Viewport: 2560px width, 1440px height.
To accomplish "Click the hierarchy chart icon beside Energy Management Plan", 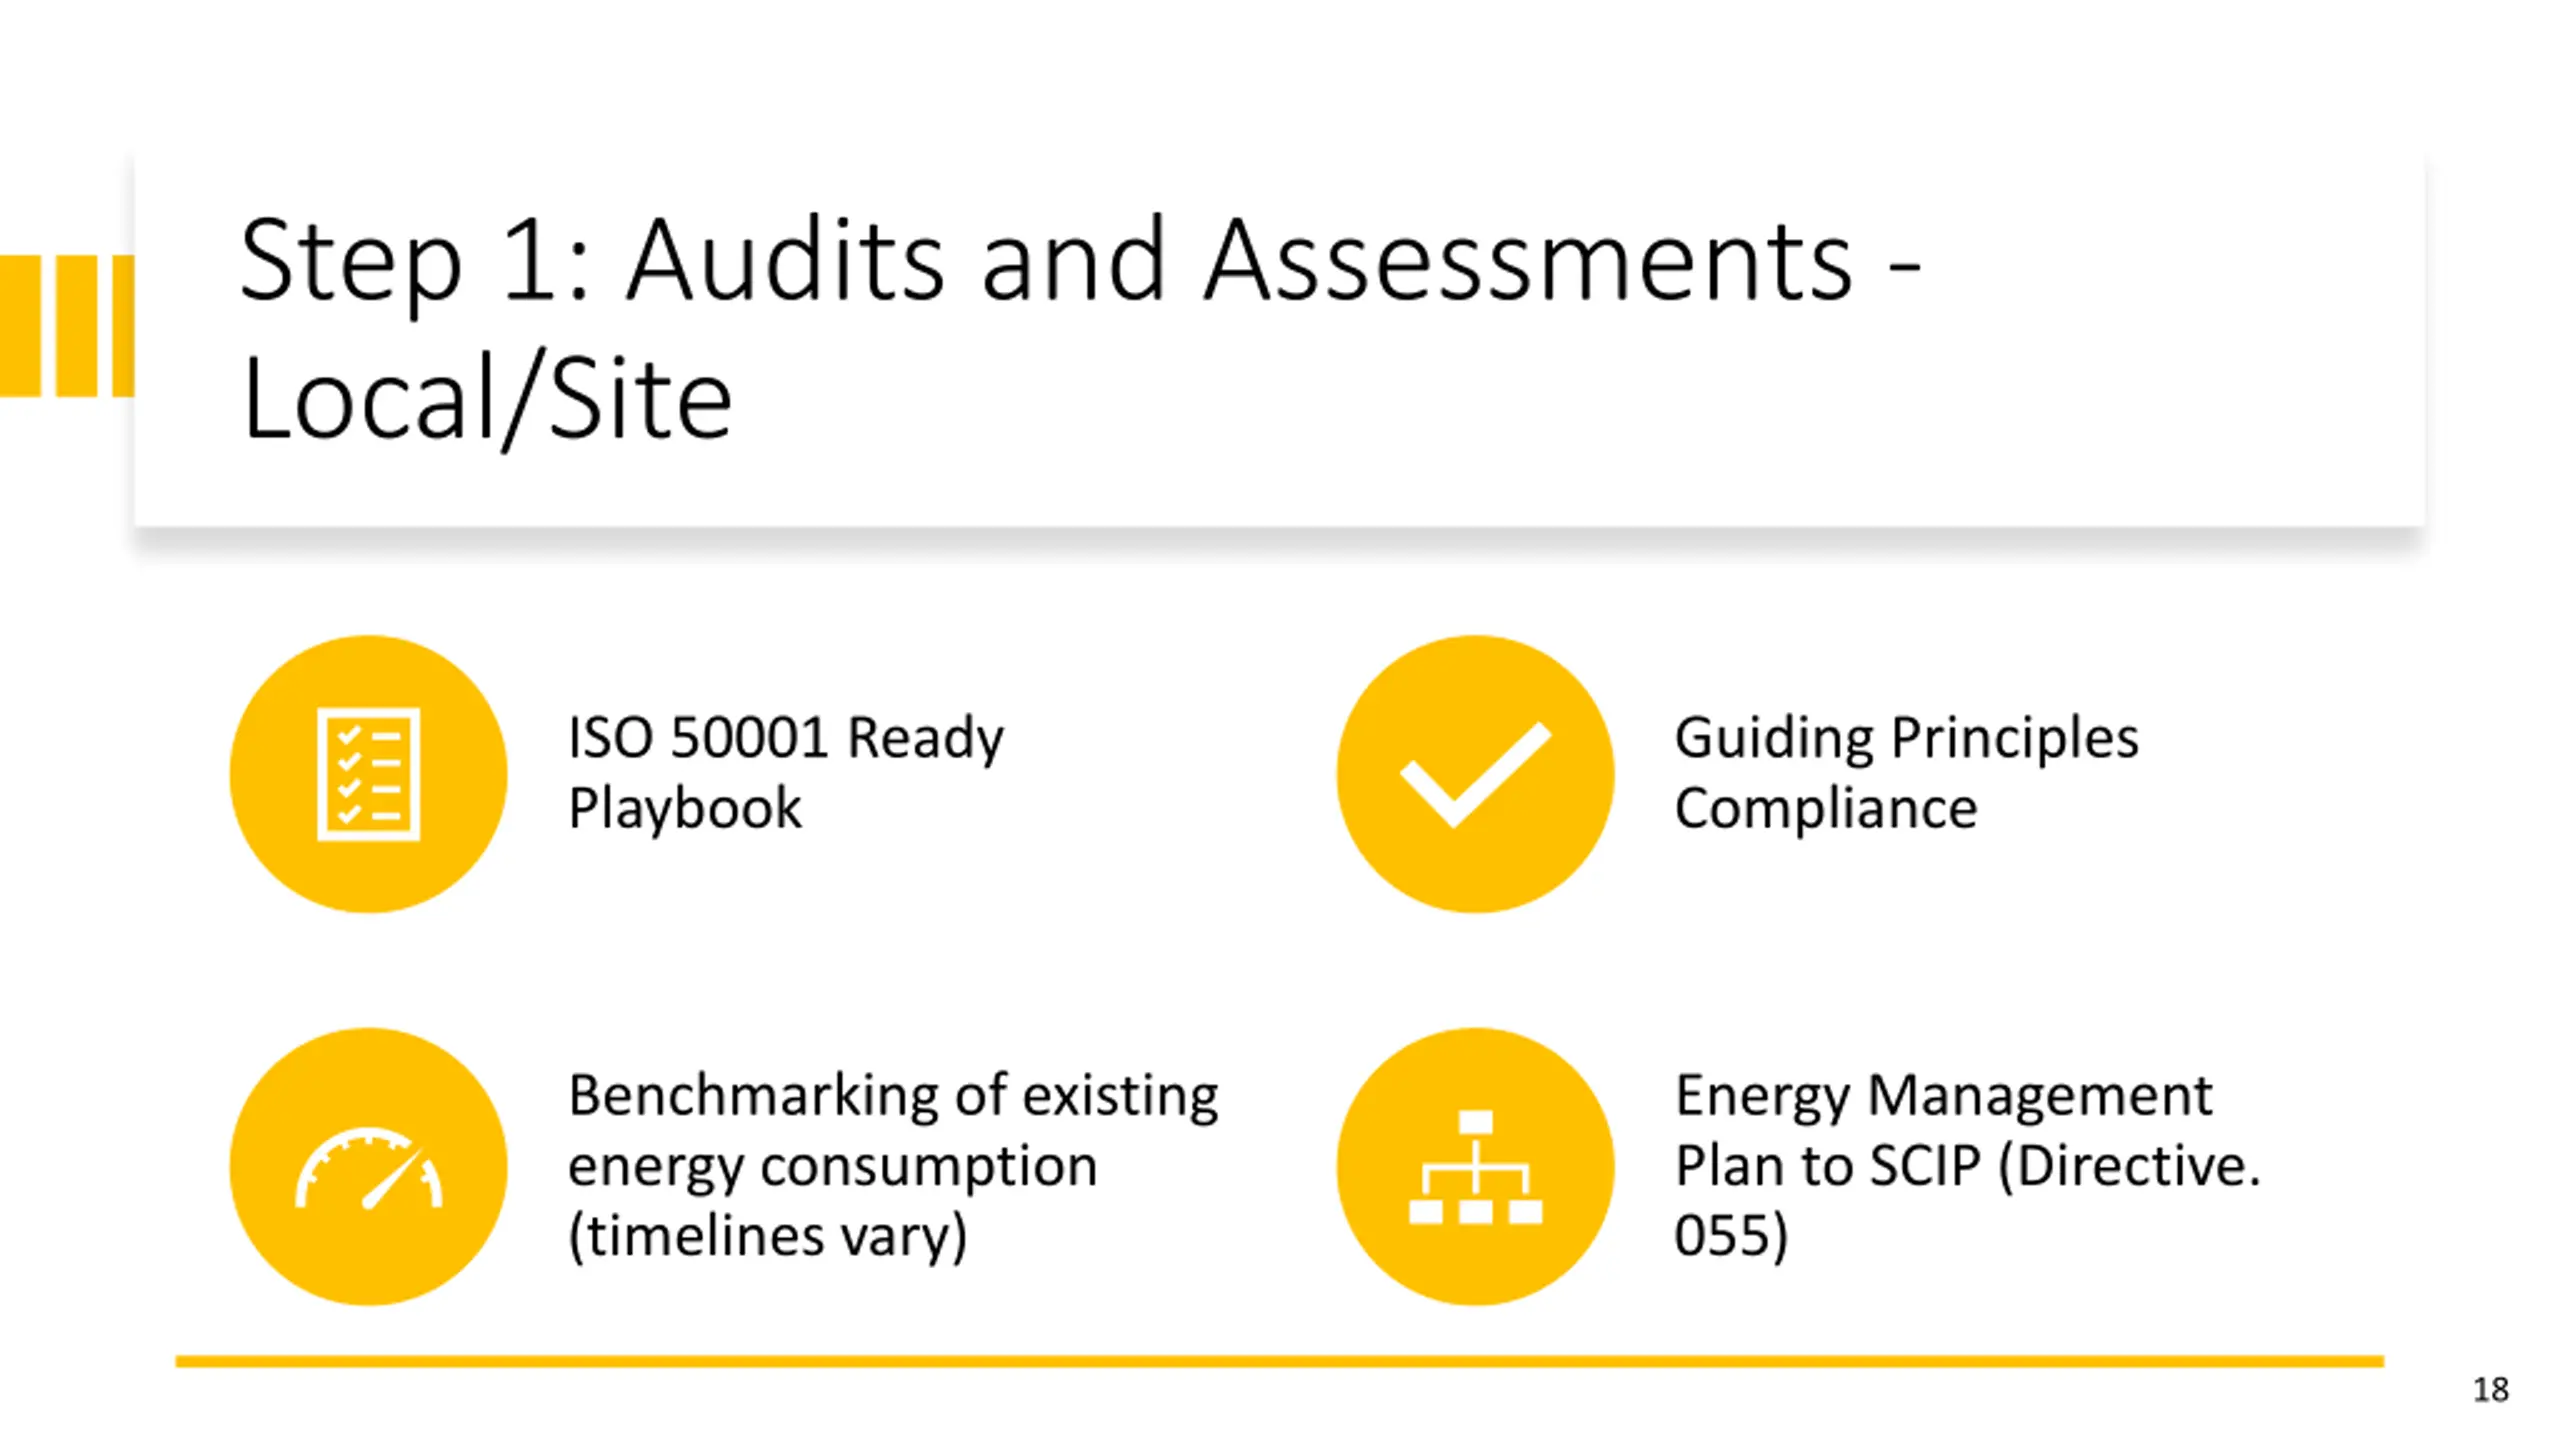I will pos(1475,1166).
